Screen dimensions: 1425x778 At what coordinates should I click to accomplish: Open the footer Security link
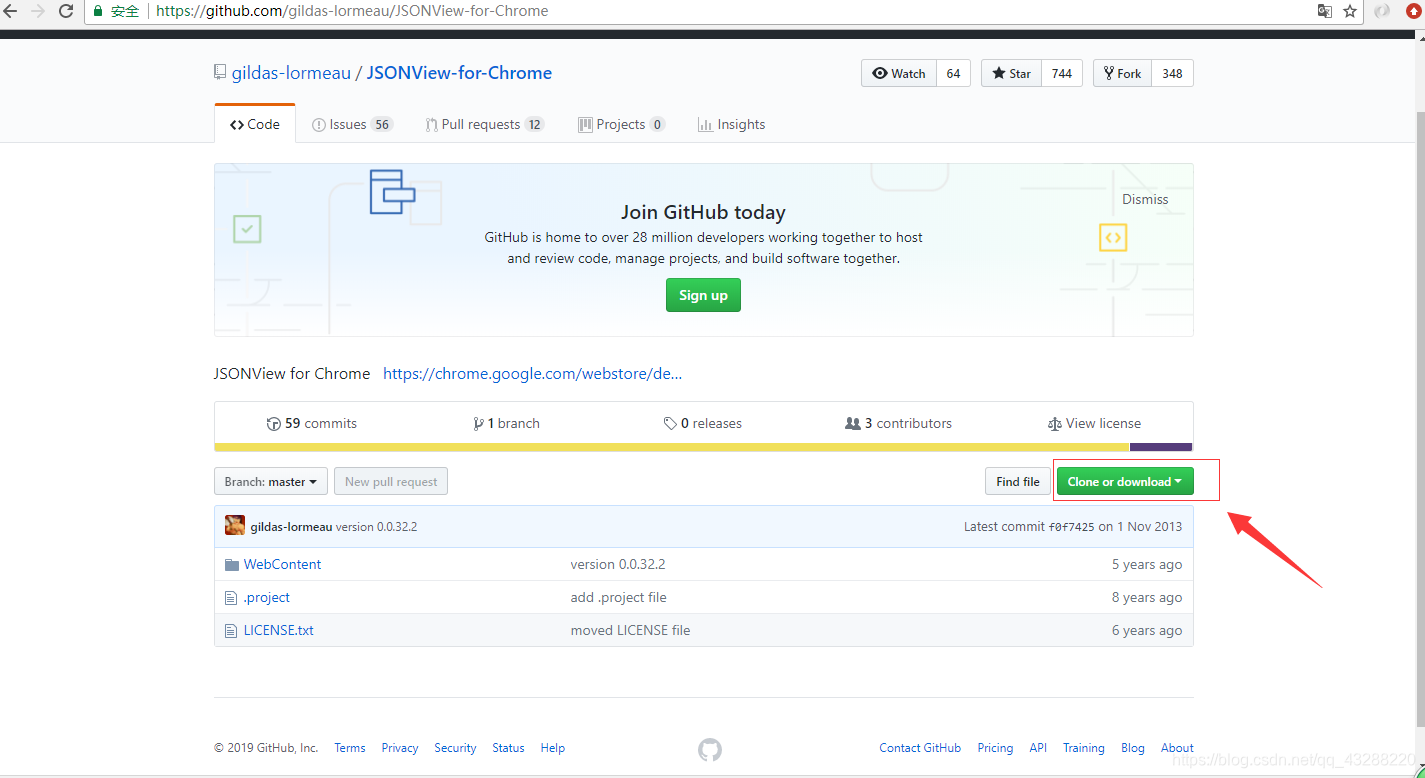coord(455,748)
